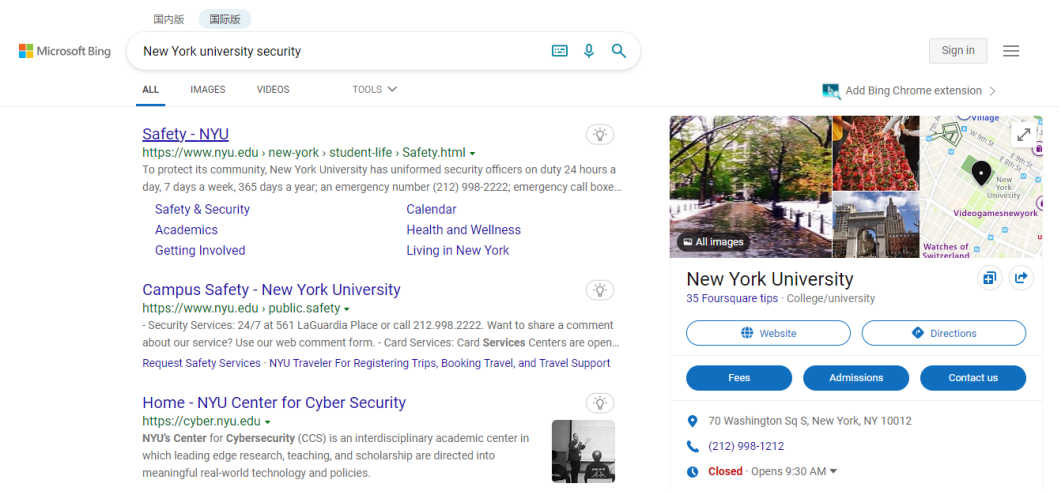Open the Academics sitelink
Screen dimensions: 1062x493
186,230
